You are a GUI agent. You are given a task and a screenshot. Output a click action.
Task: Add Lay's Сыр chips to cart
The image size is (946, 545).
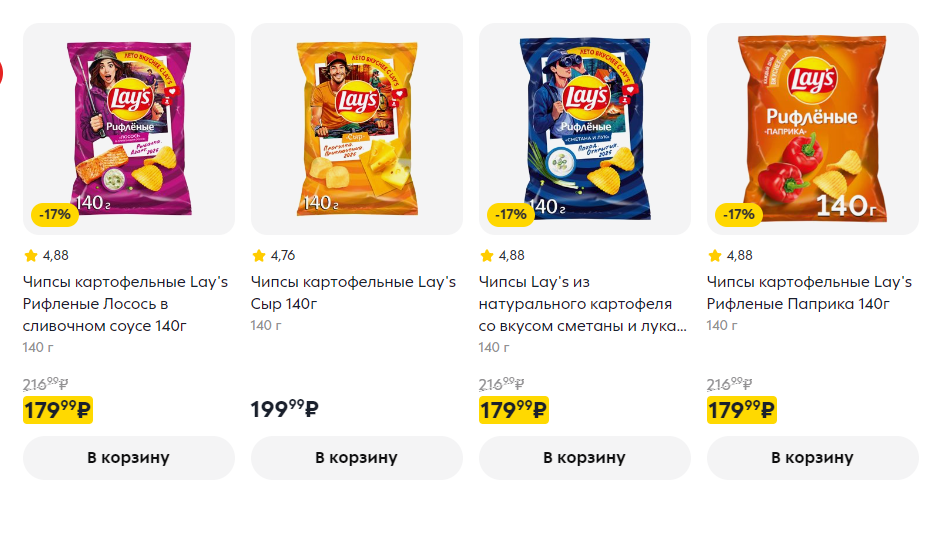(x=356, y=458)
